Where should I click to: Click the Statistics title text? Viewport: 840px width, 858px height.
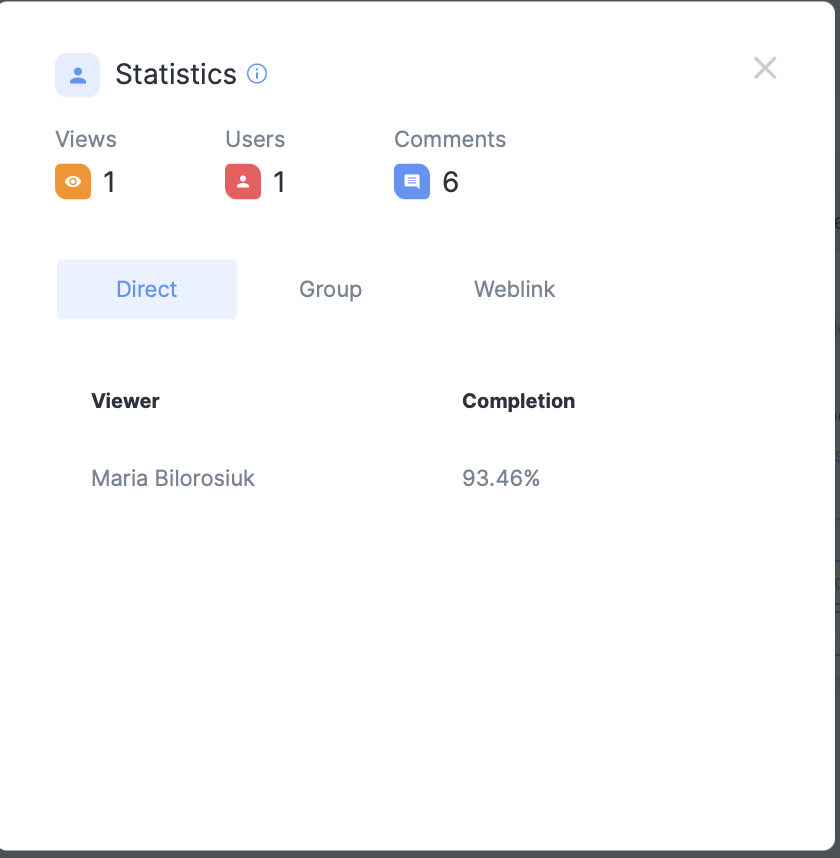click(176, 74)
